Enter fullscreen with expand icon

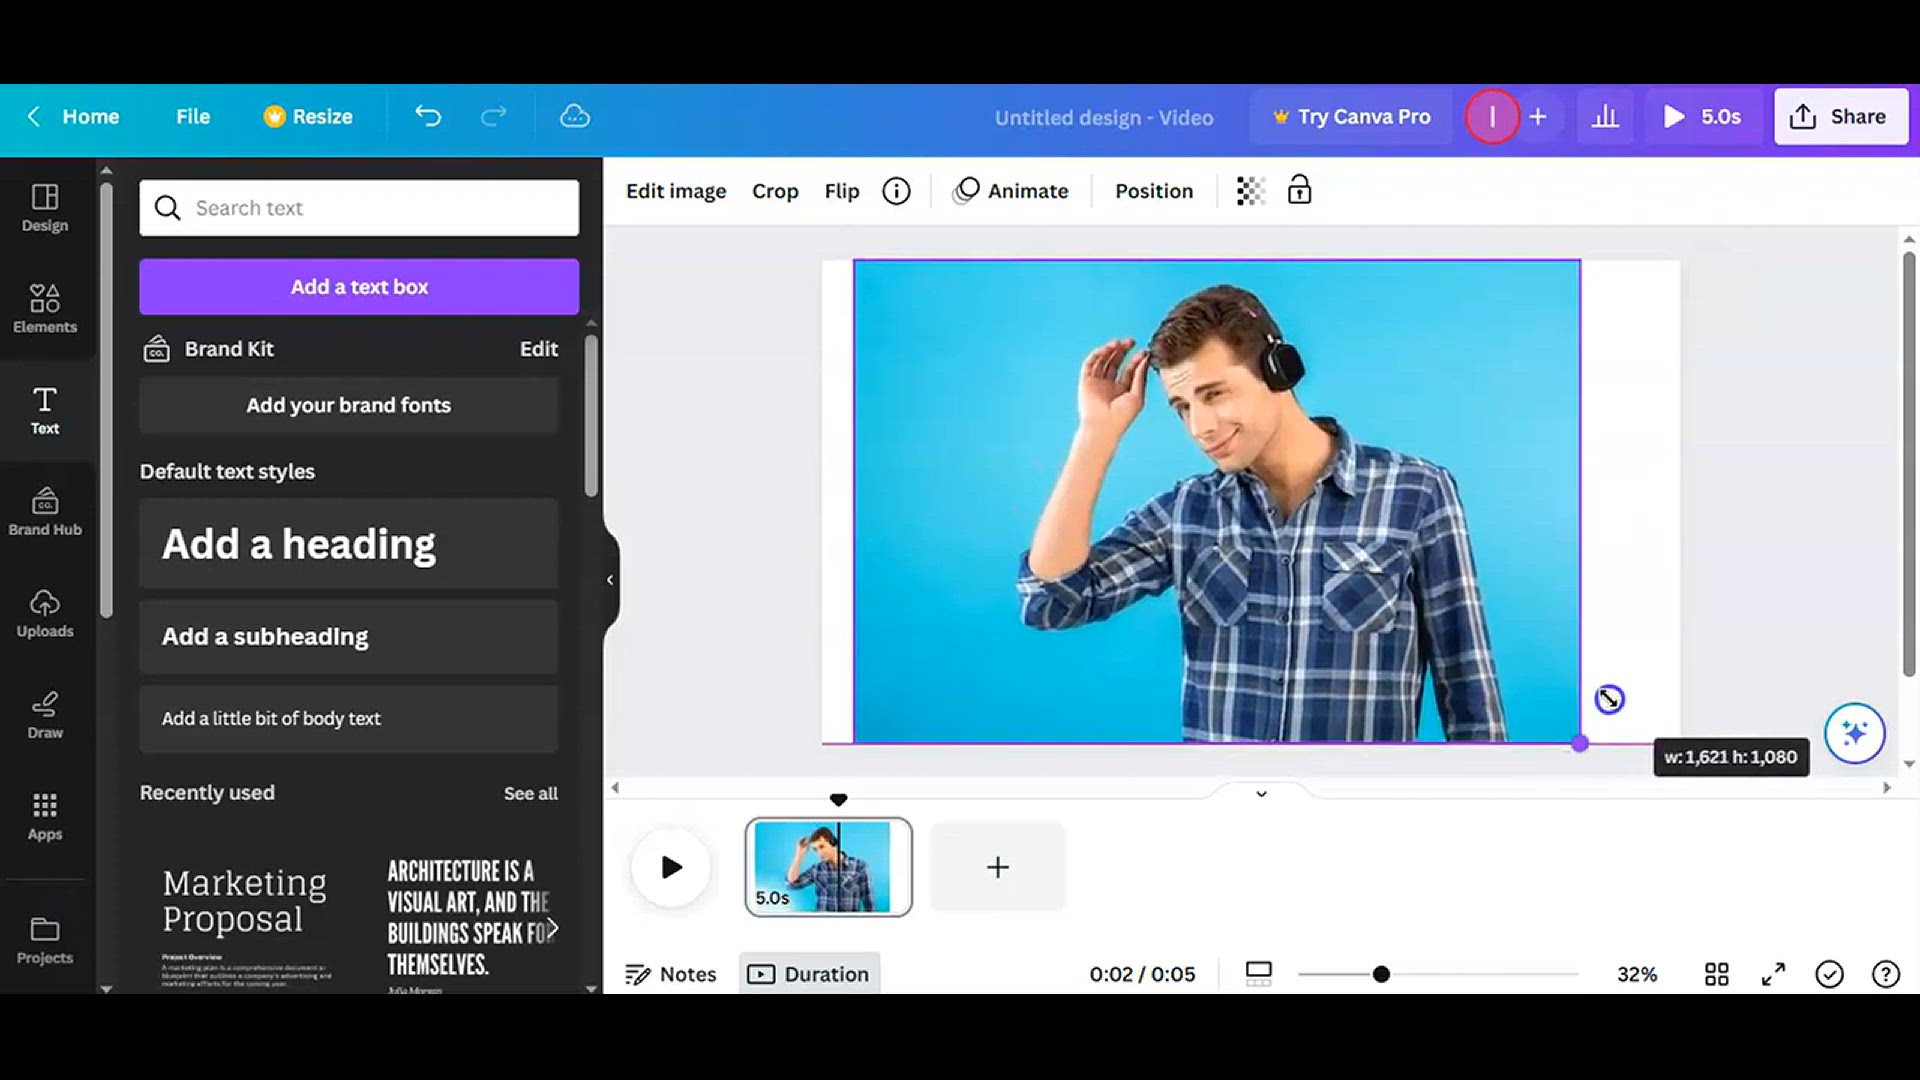[1773, 974]
